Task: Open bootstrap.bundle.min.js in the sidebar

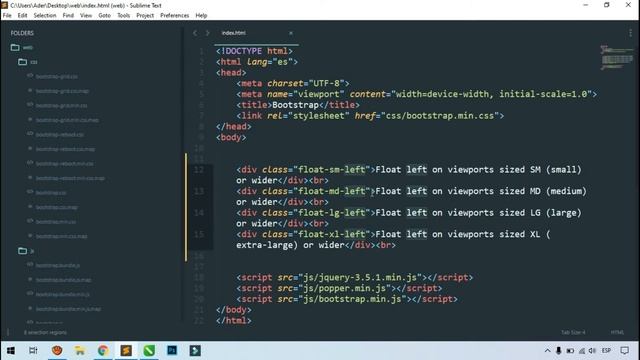Action: click(62, 294)
